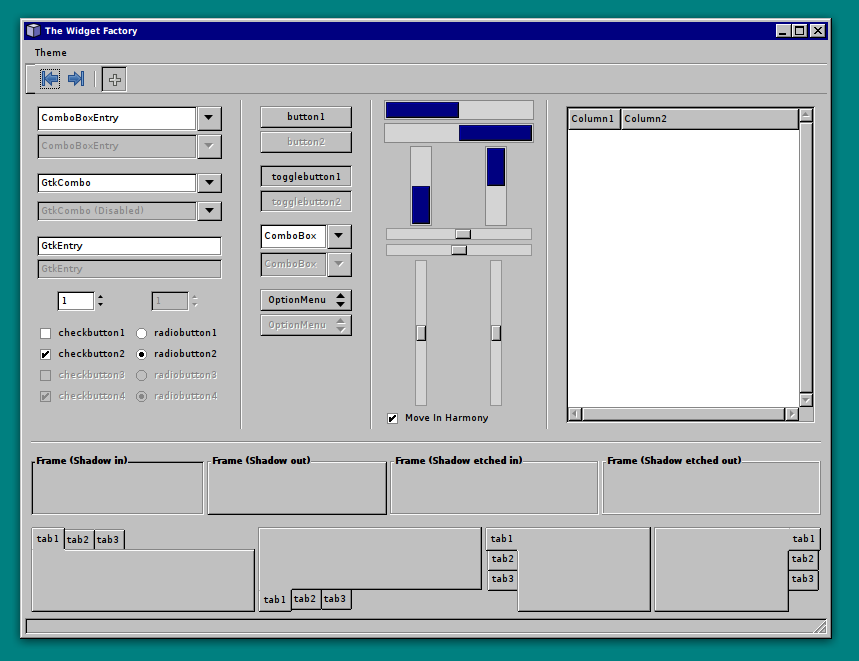
Task: Click the lower horizontal slider handle
Action: [x=459, y=250]
